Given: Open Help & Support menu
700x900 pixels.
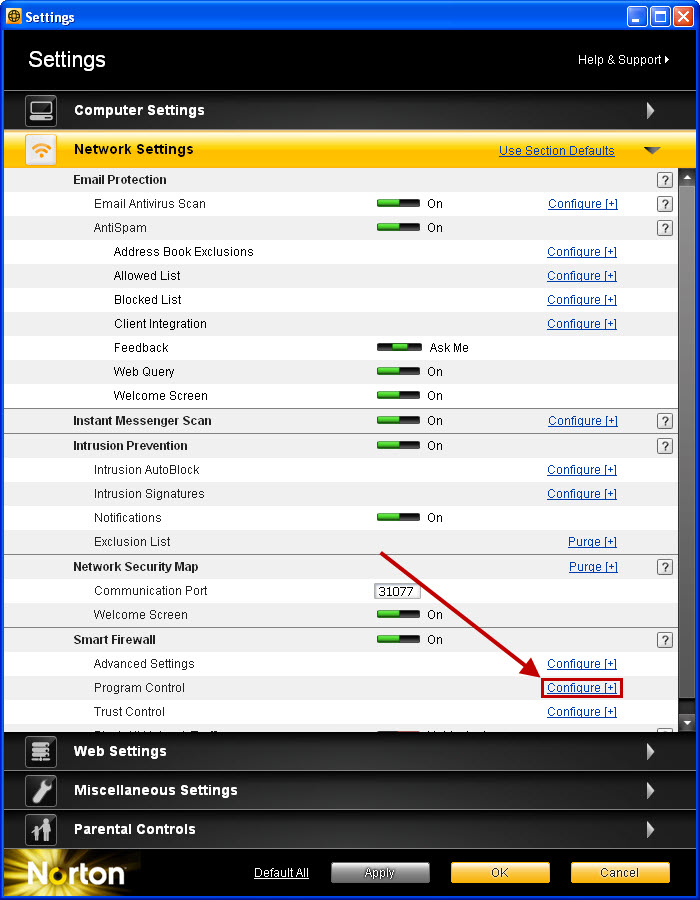Looking at the screenshot, I should tap(623, 60).
